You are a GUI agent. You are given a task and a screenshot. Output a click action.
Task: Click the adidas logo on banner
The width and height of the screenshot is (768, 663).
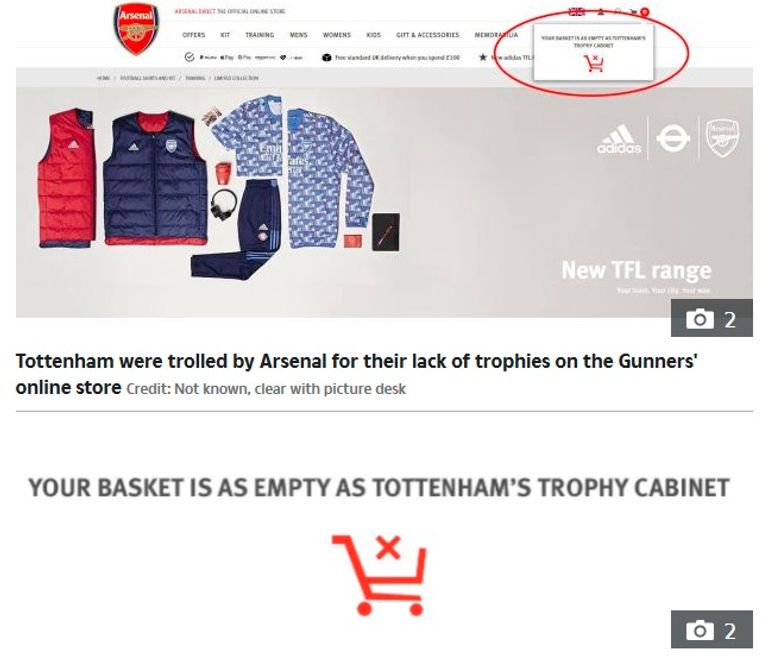coord(619,139)
